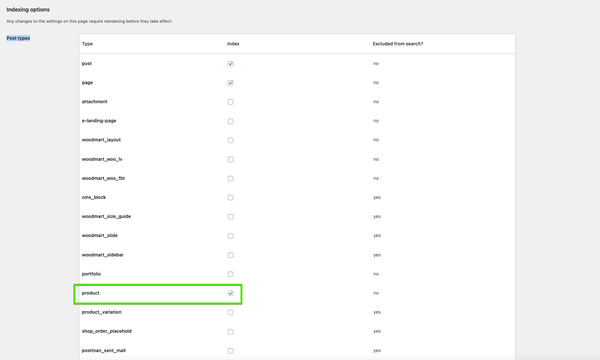Select the 'shop_order_placehold' type name

106,331
